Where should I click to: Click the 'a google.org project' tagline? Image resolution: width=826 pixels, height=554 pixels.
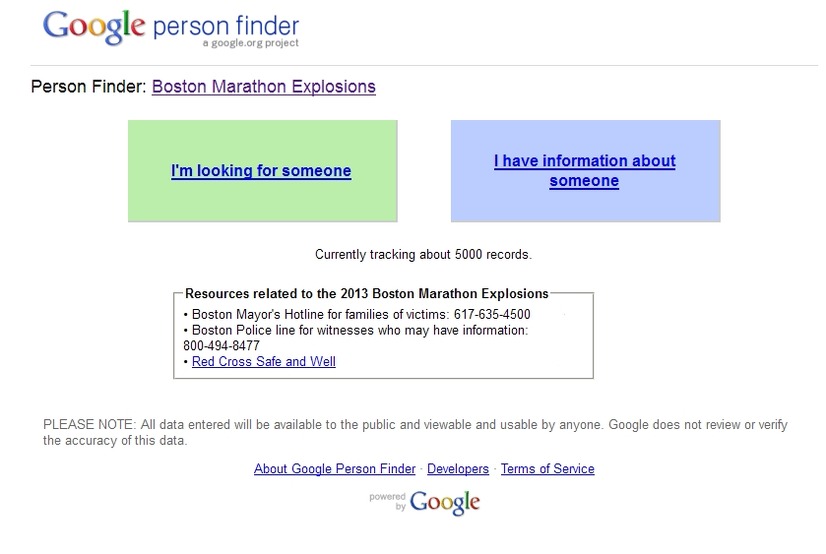click(250, 44)
